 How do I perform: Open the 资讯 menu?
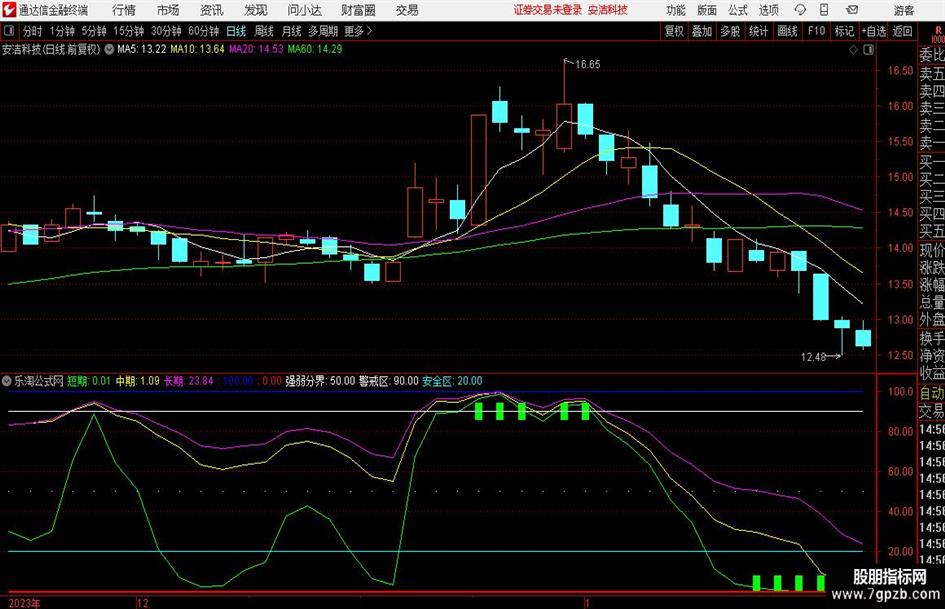point(212,10)
